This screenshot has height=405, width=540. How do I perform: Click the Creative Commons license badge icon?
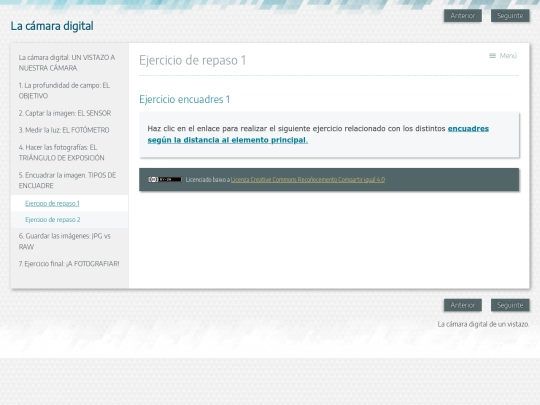pyautogui.click(x=165, y=179)
